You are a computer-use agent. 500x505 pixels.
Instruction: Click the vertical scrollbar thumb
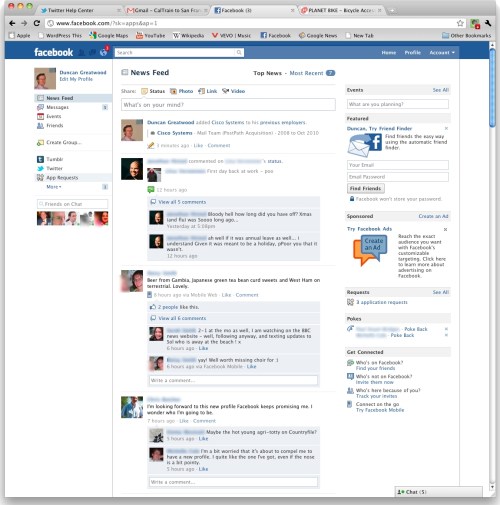[x=492, y=87]
